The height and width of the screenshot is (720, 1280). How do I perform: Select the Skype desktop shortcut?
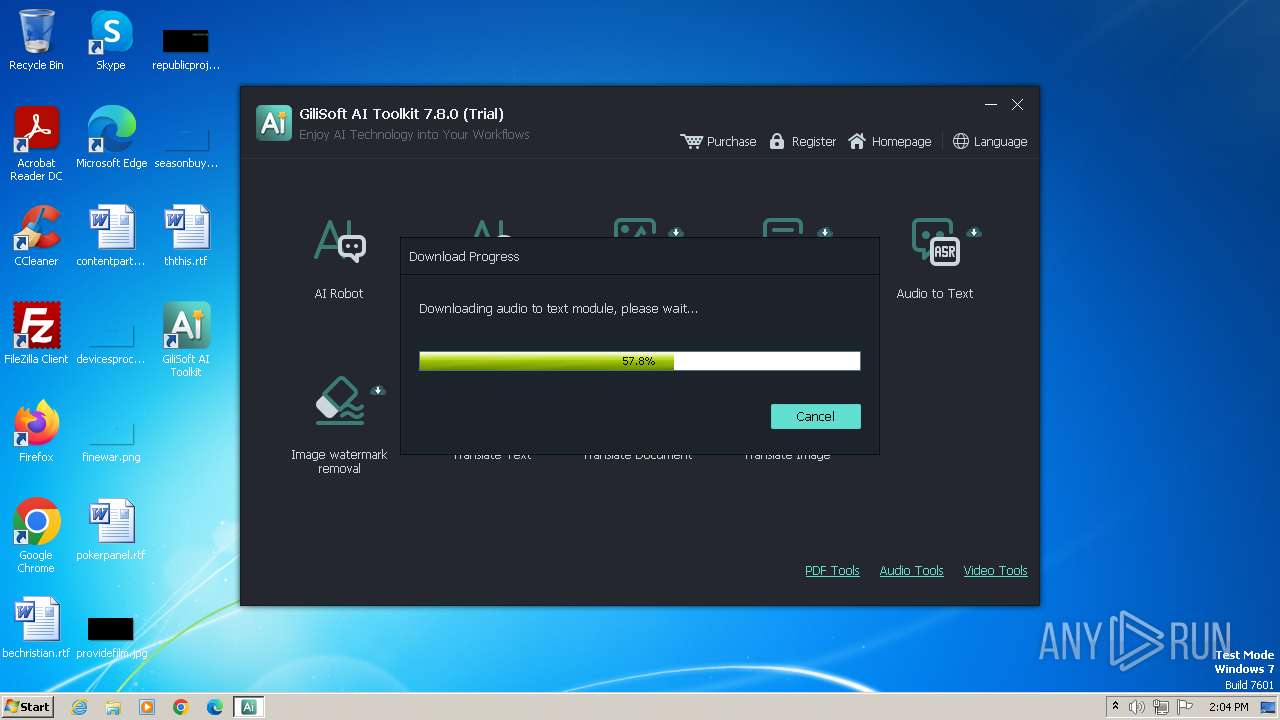coord(111,40)
